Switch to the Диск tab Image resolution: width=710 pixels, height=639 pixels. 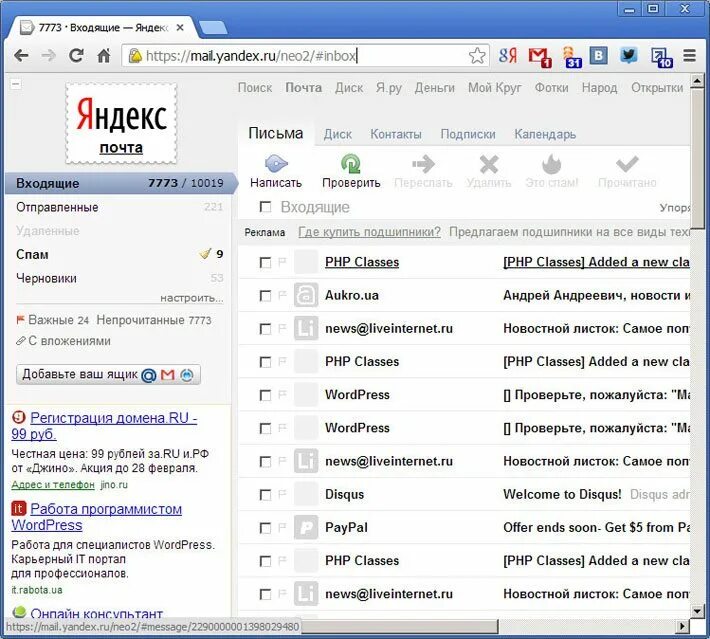338,134
